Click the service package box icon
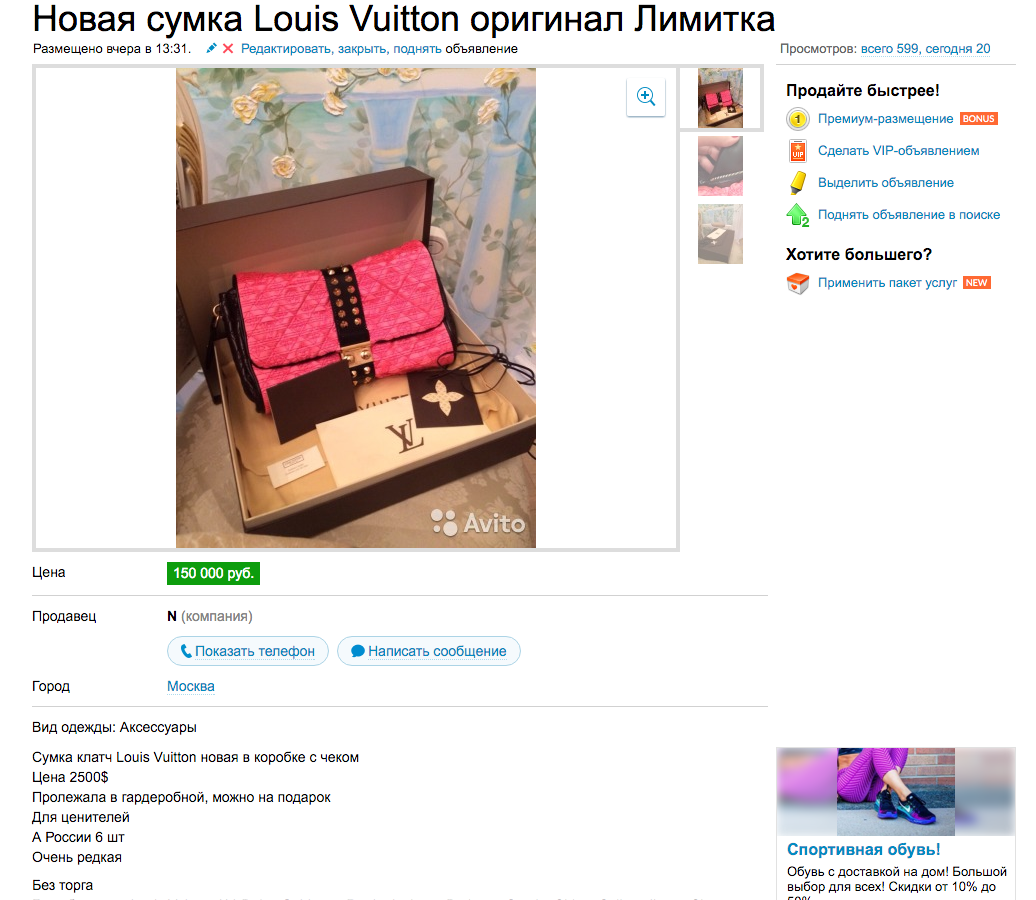This screenshot has width=1036, height=900. coord(797,283)
